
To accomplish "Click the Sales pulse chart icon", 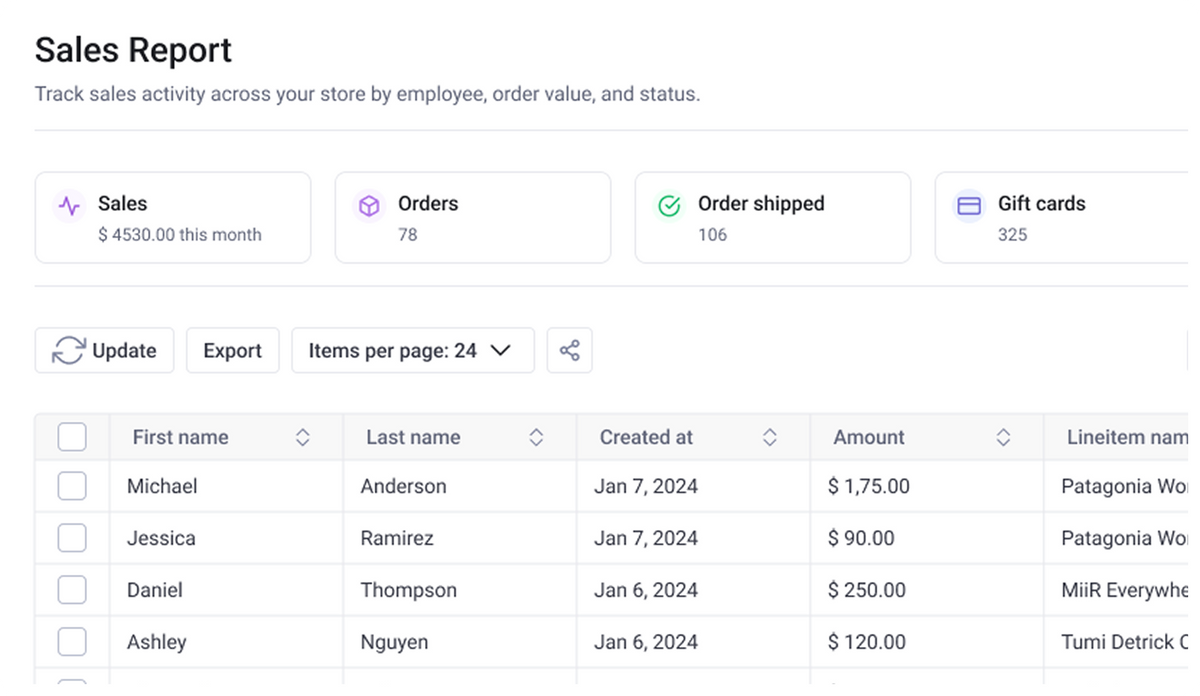I will (x=69, y=207).
